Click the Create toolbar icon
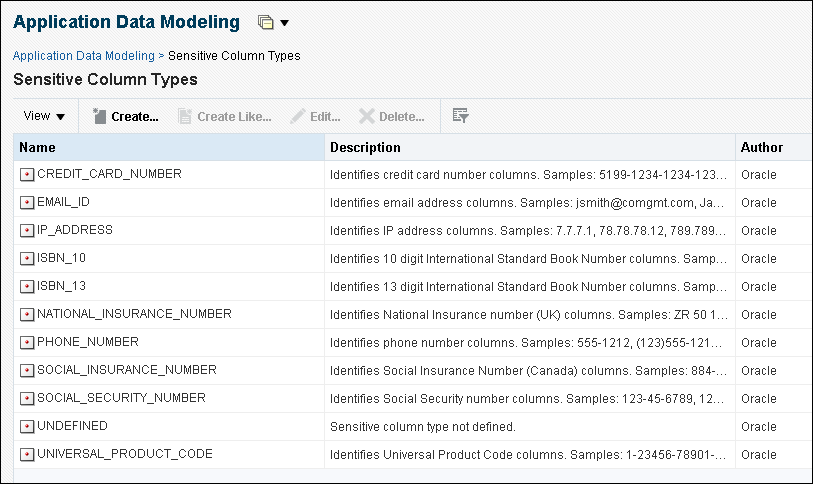813x484 pixels. coord(99,116)
